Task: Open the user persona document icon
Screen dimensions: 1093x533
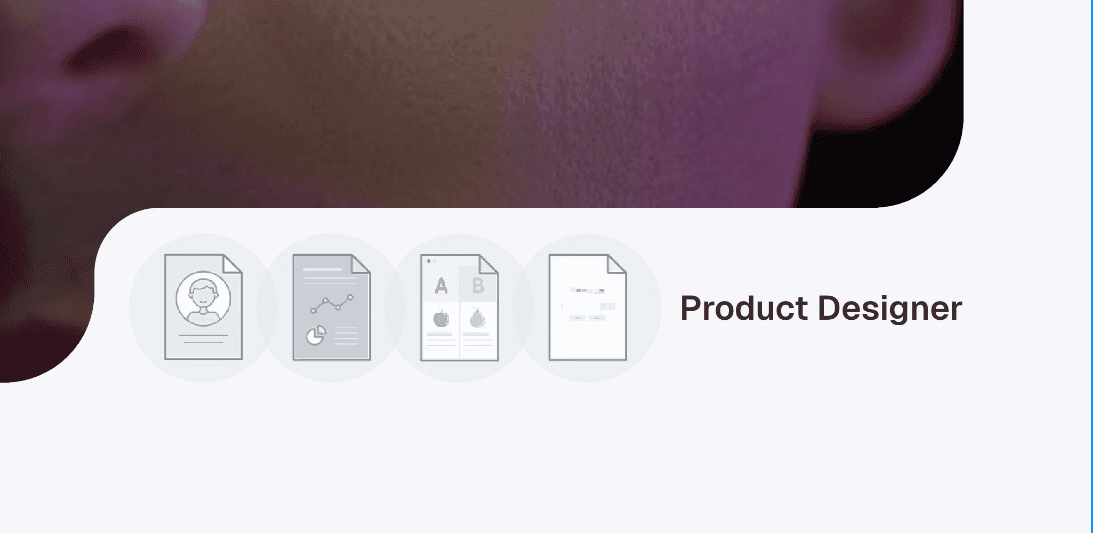Action: (204, 307)
